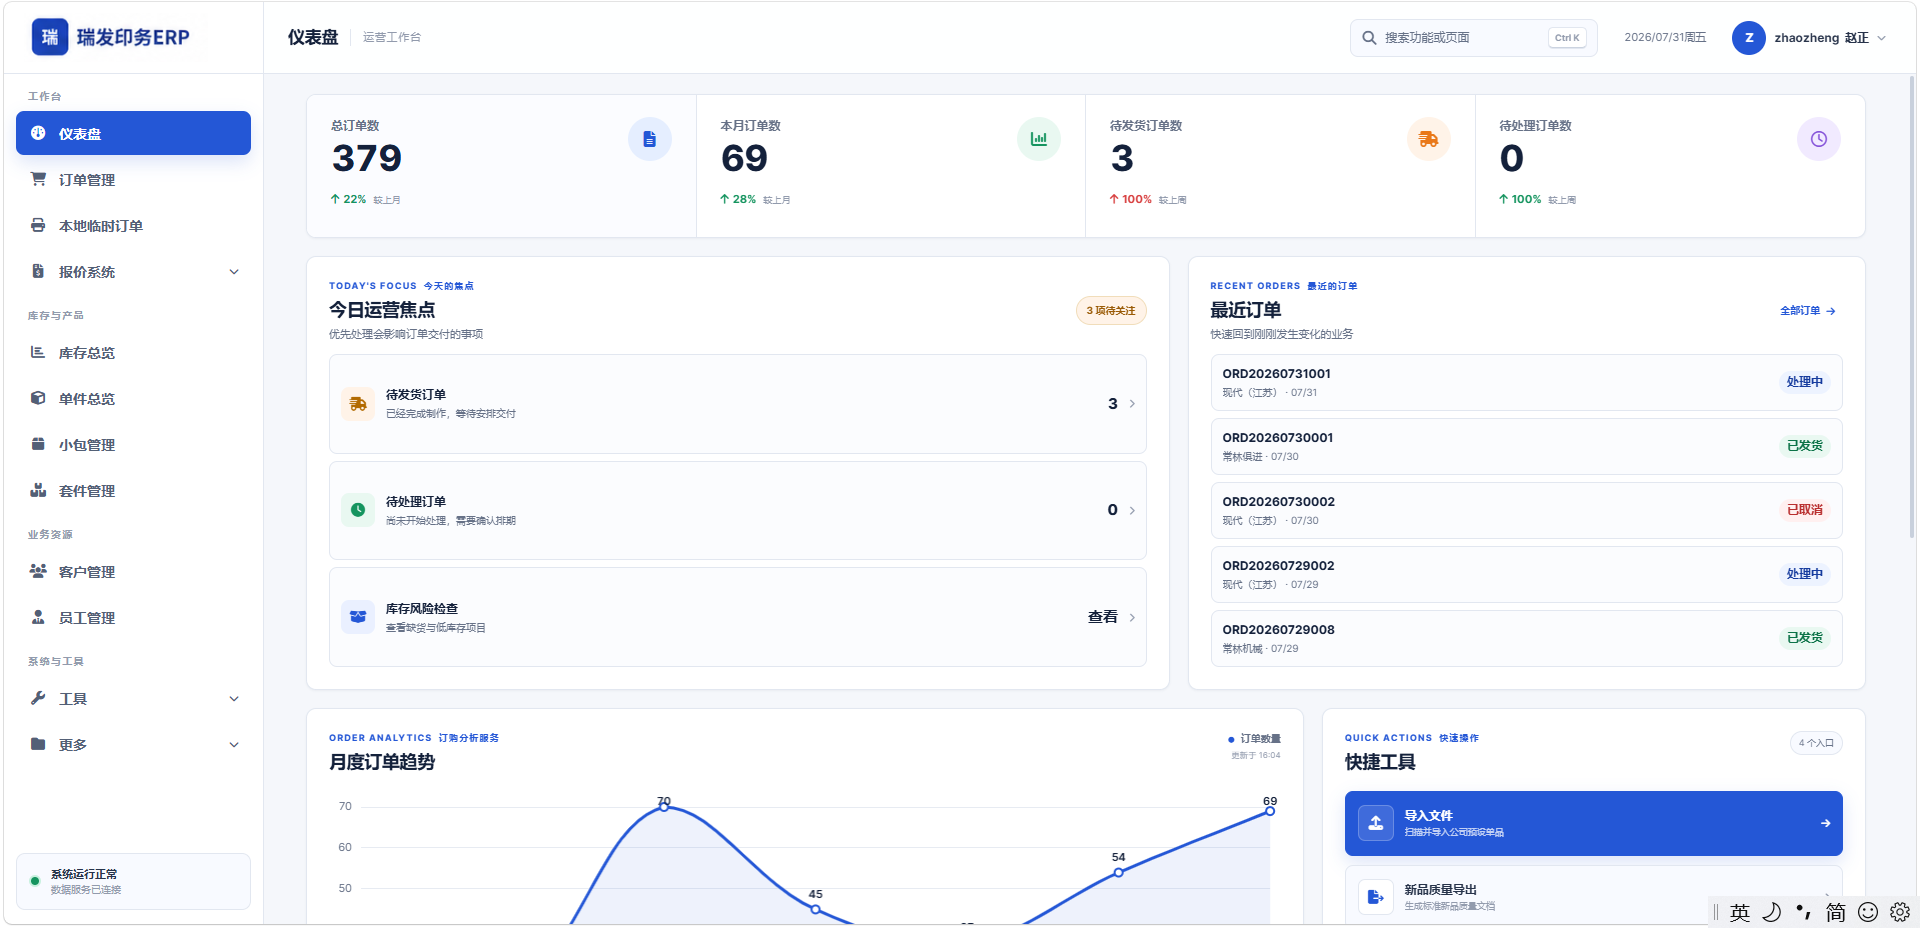Click the 员工管理 person icon
The height and width of the screenshot is (928, 1920).
tap(38, 617)
